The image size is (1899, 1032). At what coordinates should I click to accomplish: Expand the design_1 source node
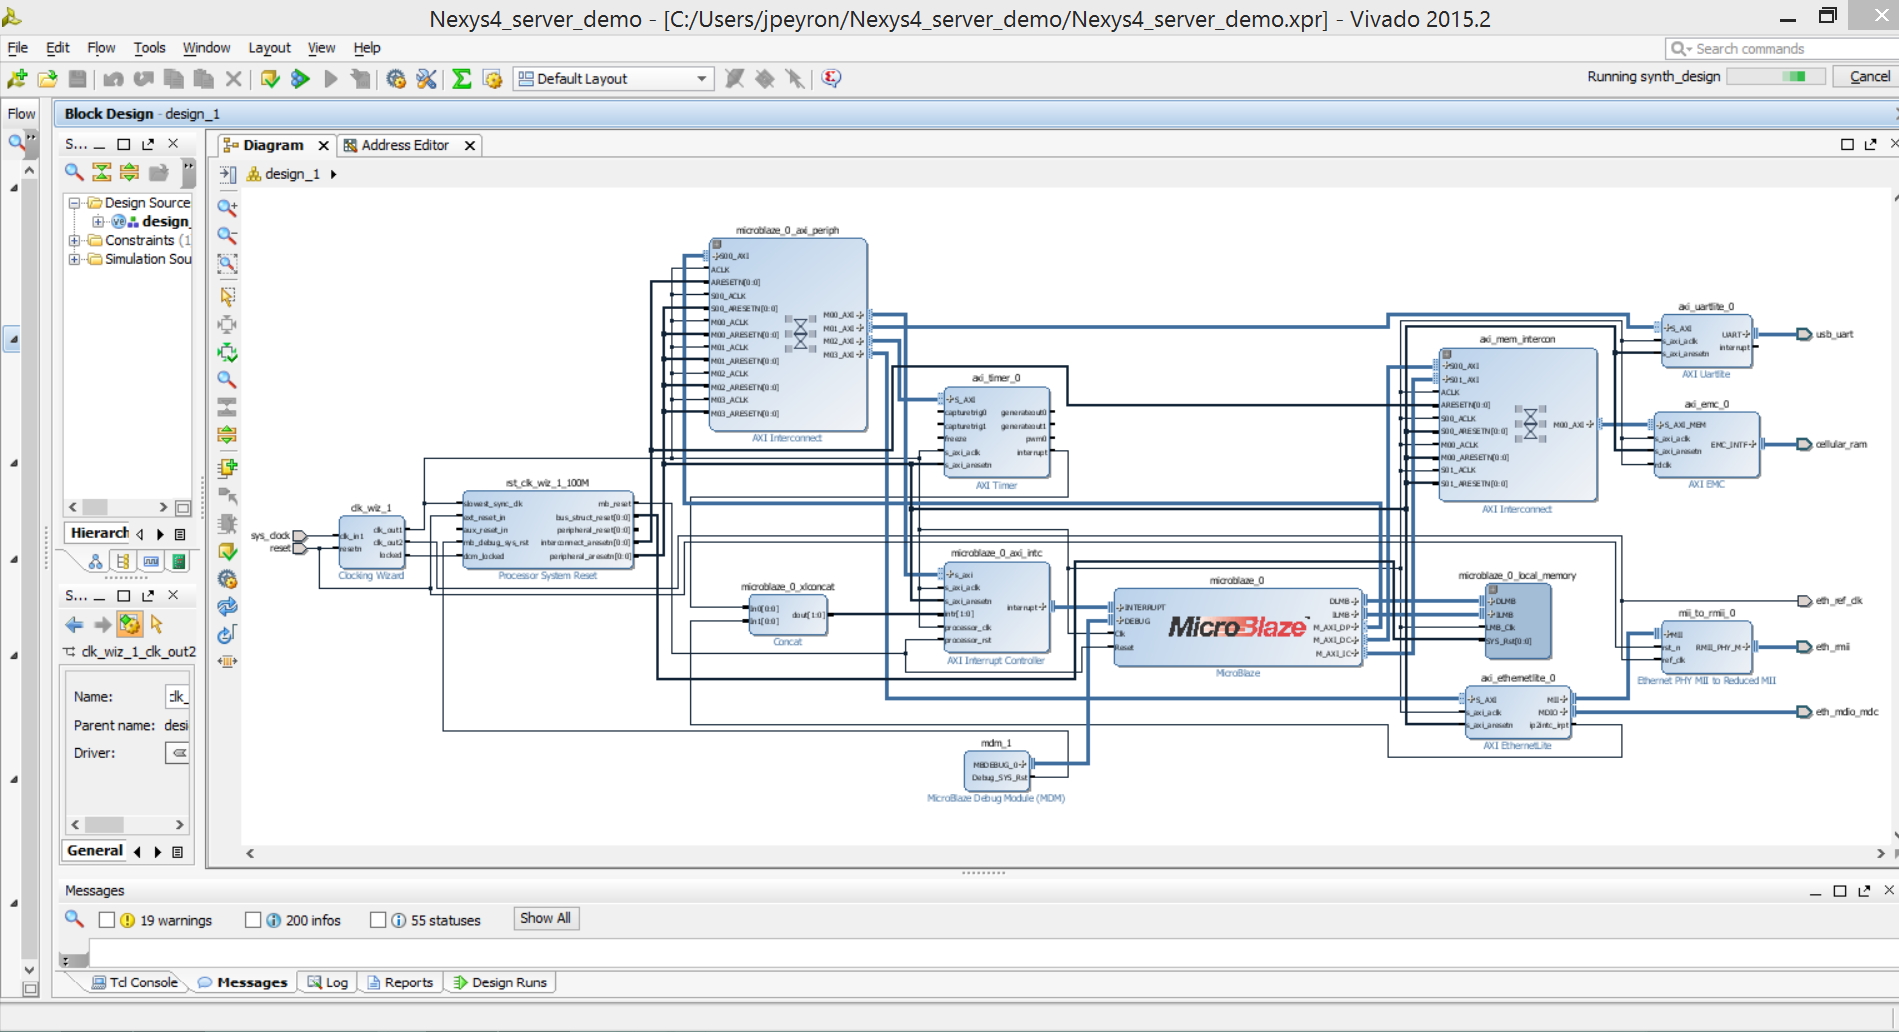(97, 222)
